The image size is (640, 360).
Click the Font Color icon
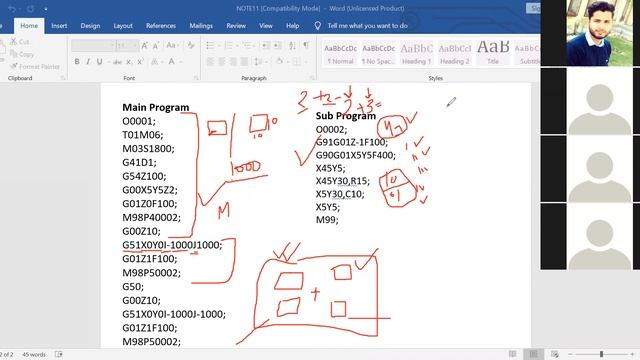(172, 62)
